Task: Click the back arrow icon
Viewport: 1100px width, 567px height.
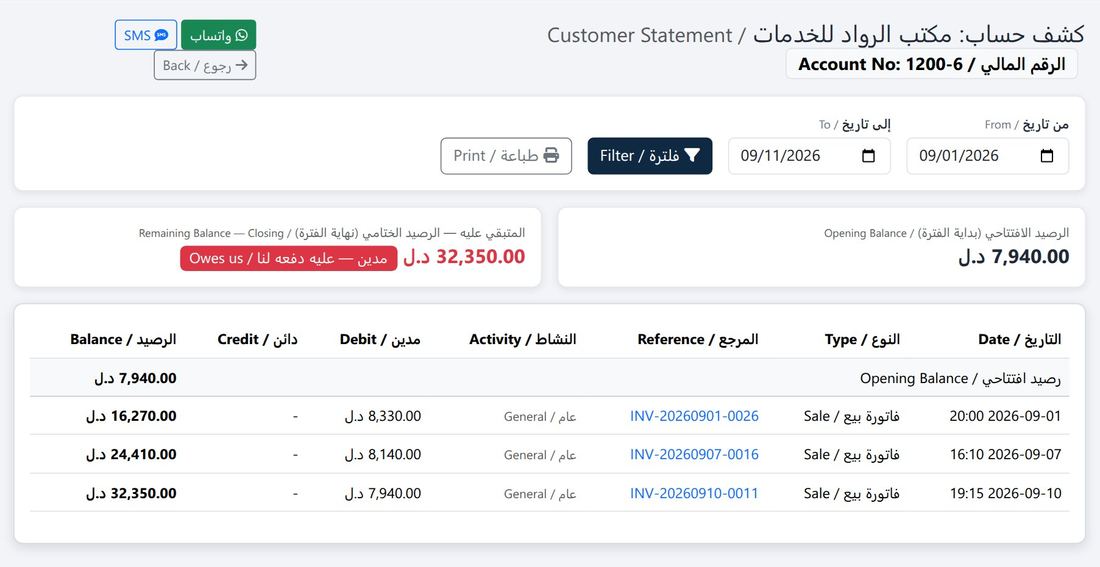Action: pyautogui.click(x=242, y=65)
